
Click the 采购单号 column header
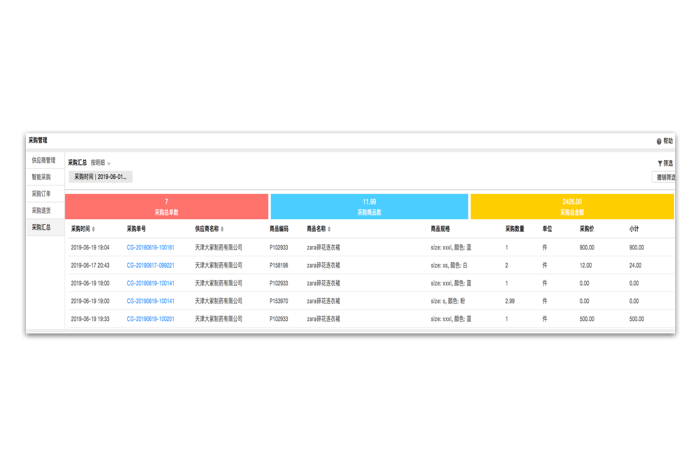[136, 229]
